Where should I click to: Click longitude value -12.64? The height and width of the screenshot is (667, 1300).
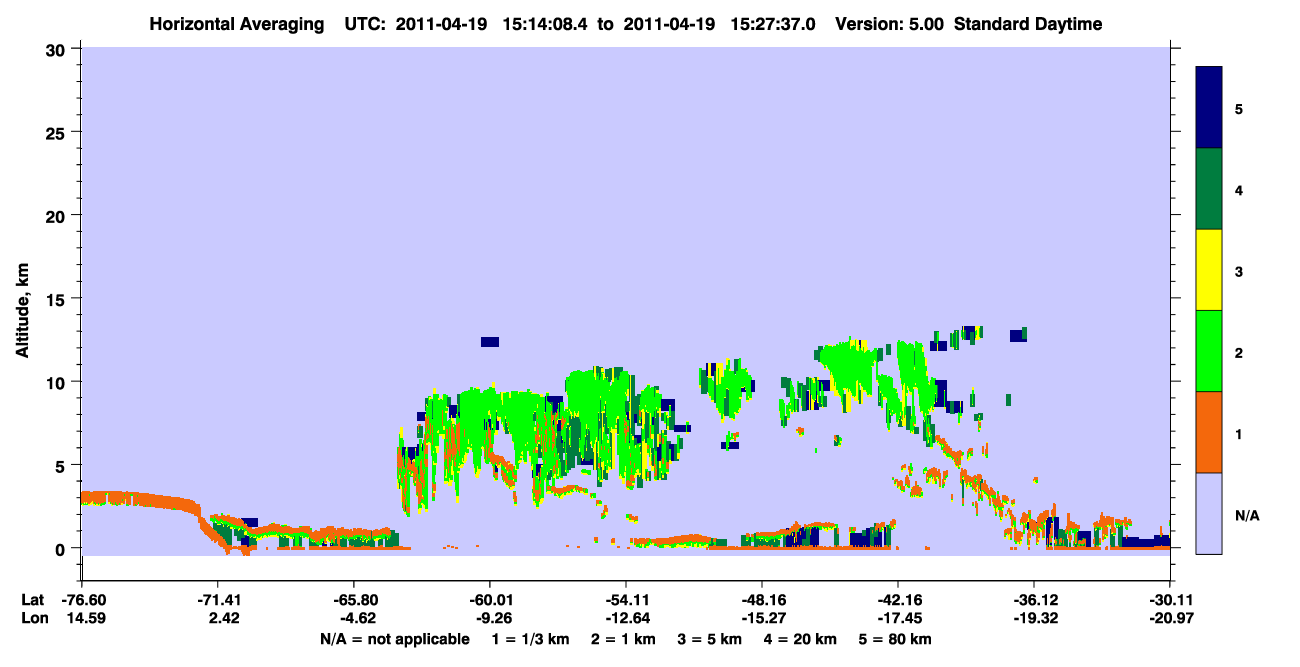pyautogui.click(x=625, y=619)
